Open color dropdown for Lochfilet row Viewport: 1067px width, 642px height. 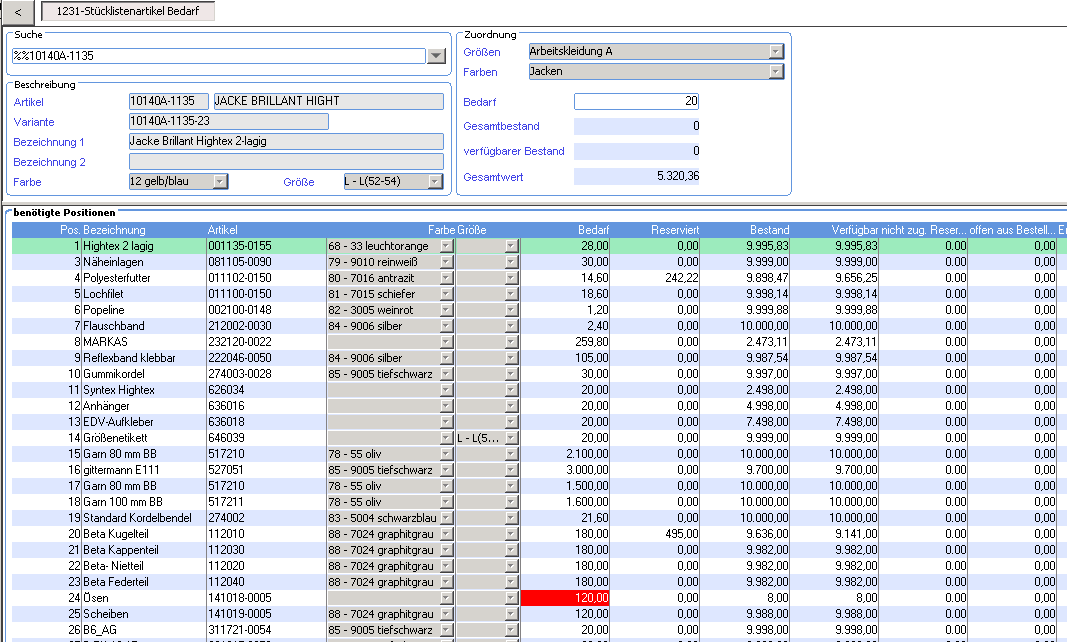click(x=446, y=294)
